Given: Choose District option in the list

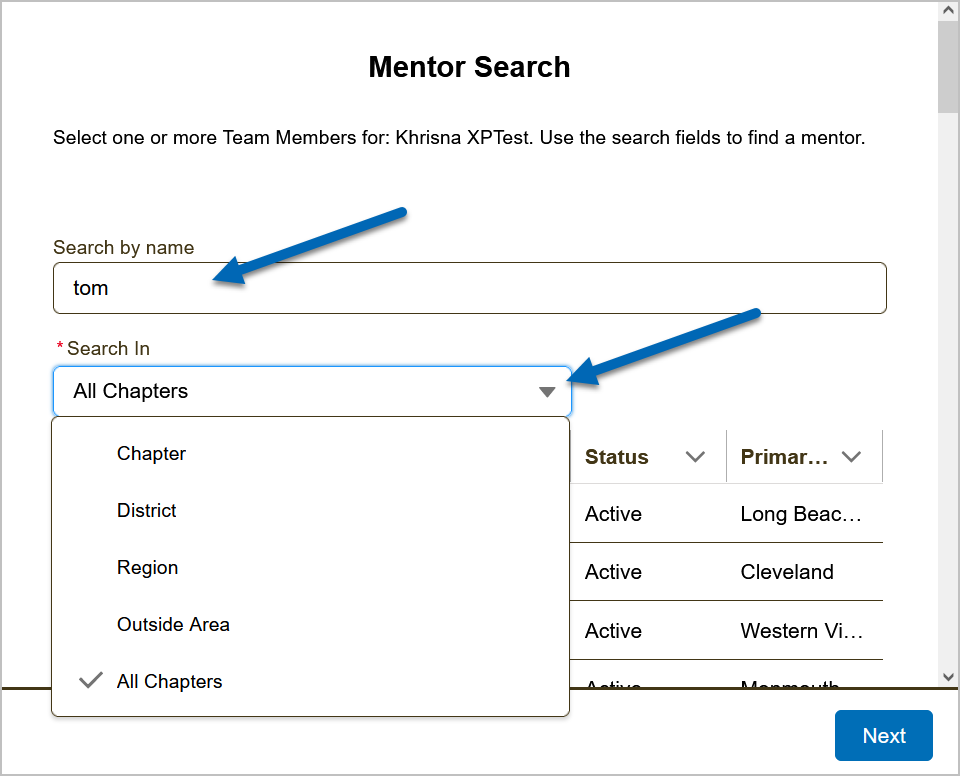Looking at the screenshot, I should [x=146, y=510].
